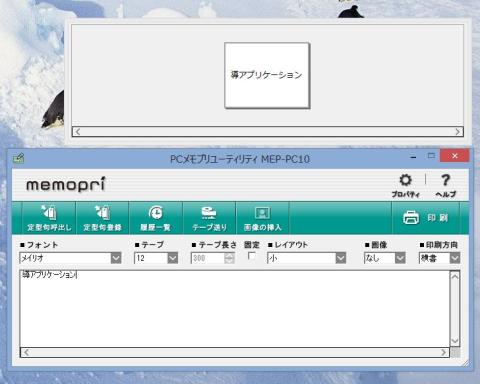Image resolution: width=480 pixels, height=384 pixels.
Task: Adjust the テープ長さ spinner arrows
Action: (229, 258)
